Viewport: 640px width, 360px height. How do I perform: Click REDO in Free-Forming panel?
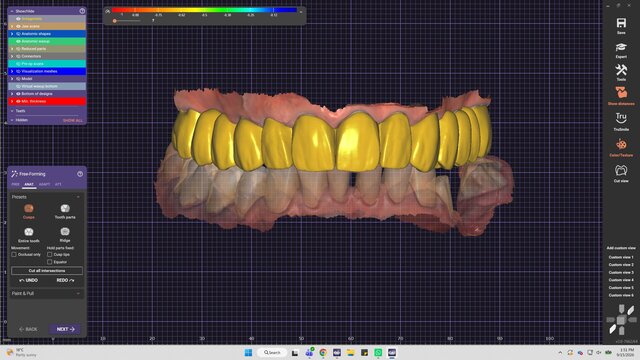tap(65, 280)
